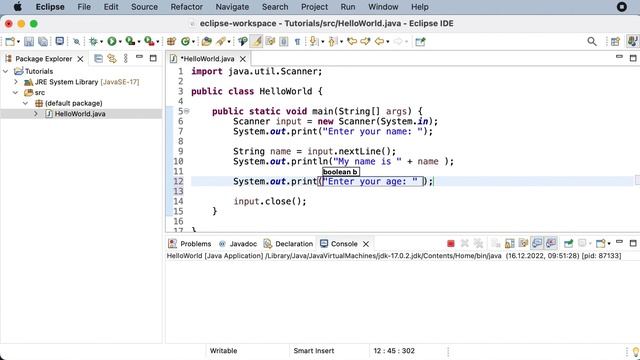
Task: Collapse the Tutorials project node
Action: (x=6, y=71)
